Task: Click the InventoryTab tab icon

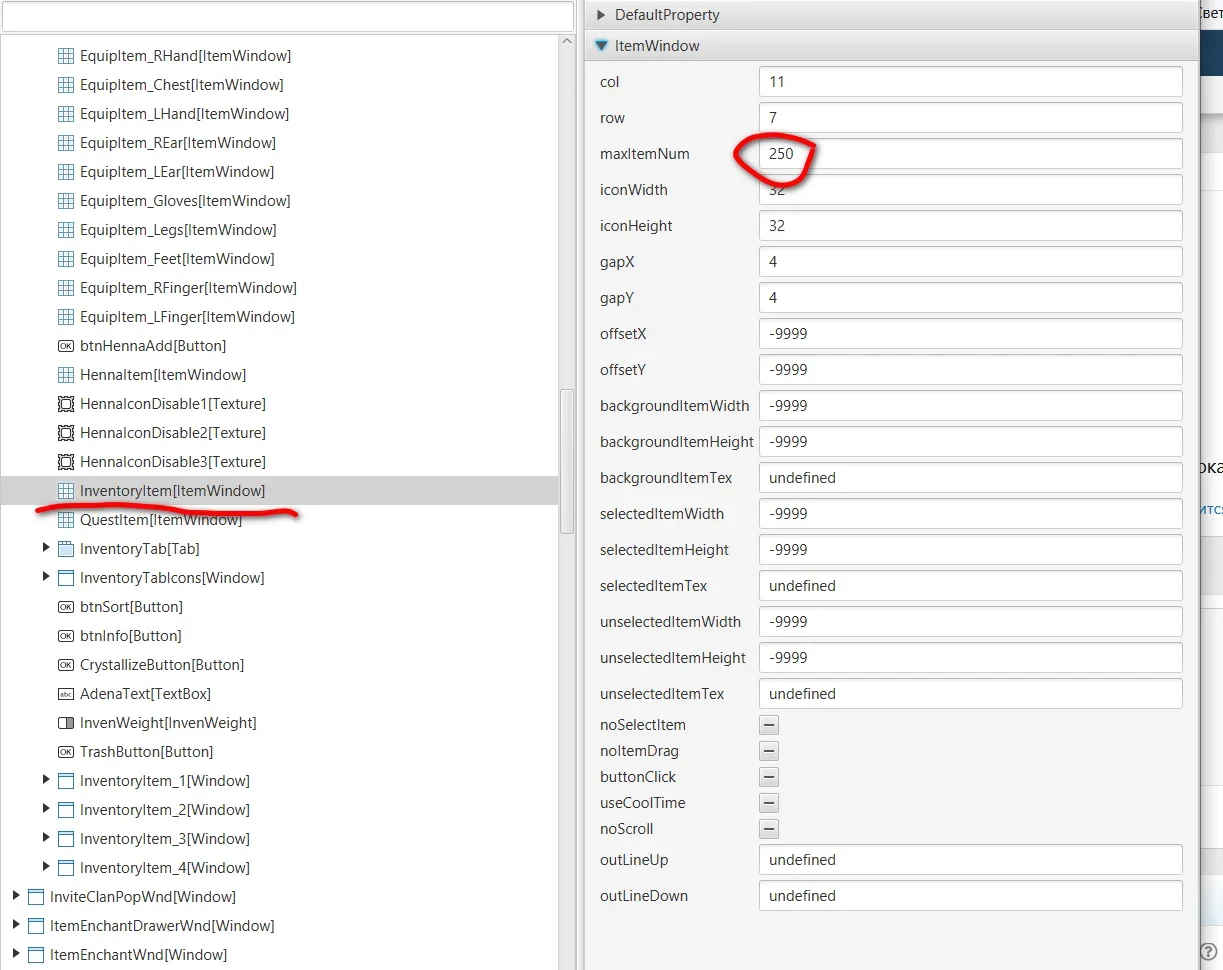Action: 66,549
